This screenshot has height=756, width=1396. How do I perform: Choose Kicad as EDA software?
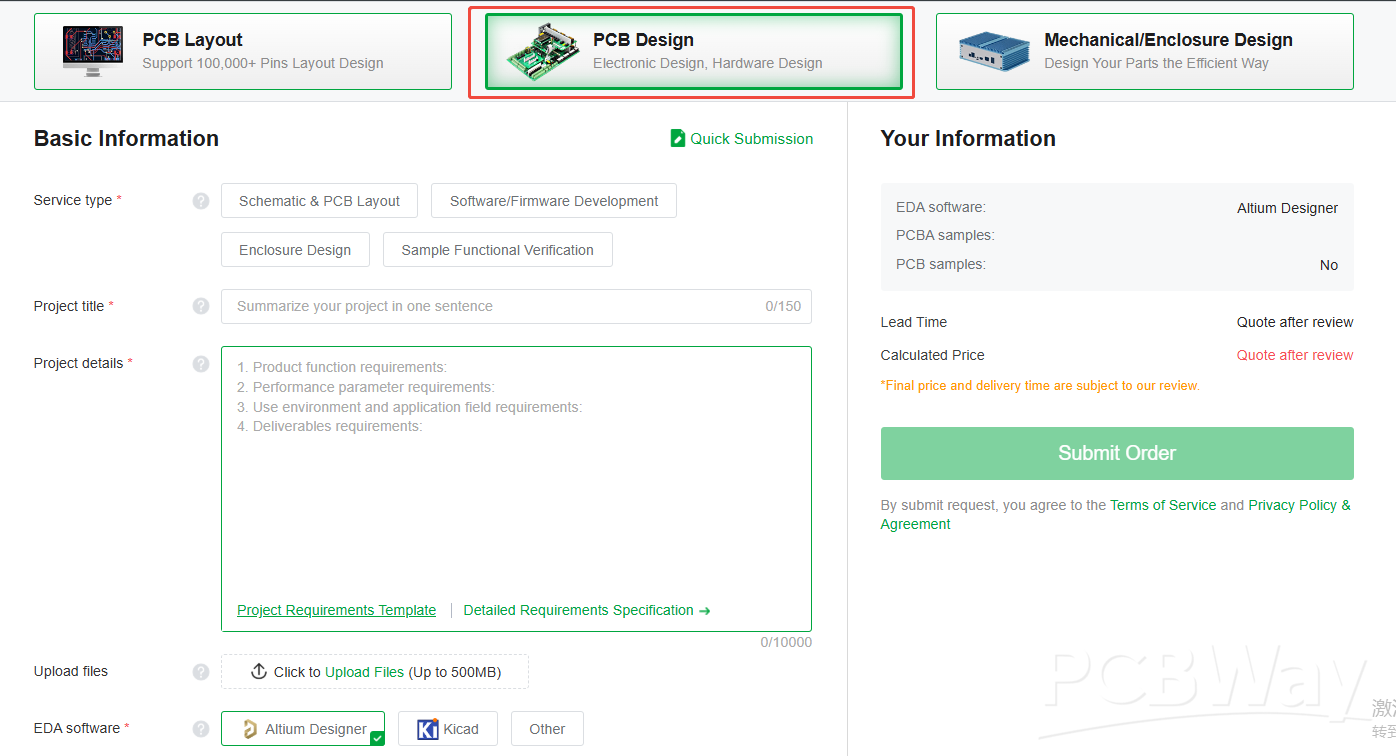pyautogui.click(x=447, y=729)
